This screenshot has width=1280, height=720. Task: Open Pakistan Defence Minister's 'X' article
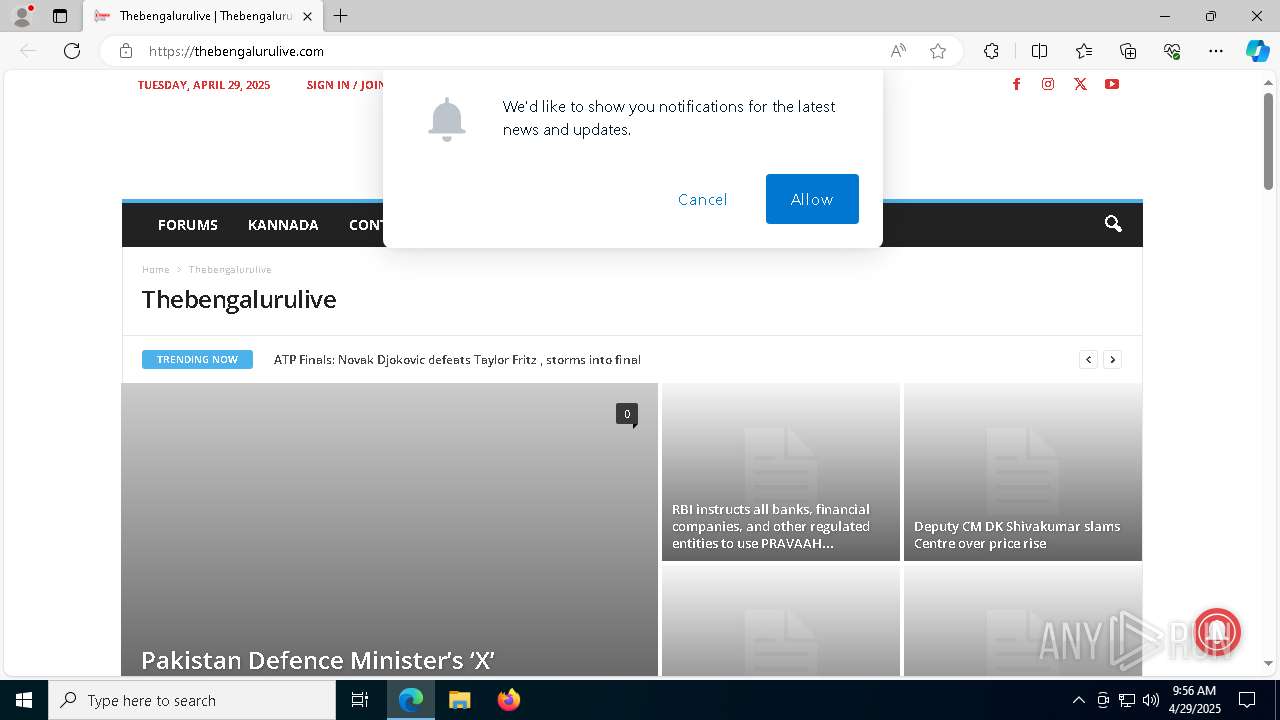click(x=318, y=660)
